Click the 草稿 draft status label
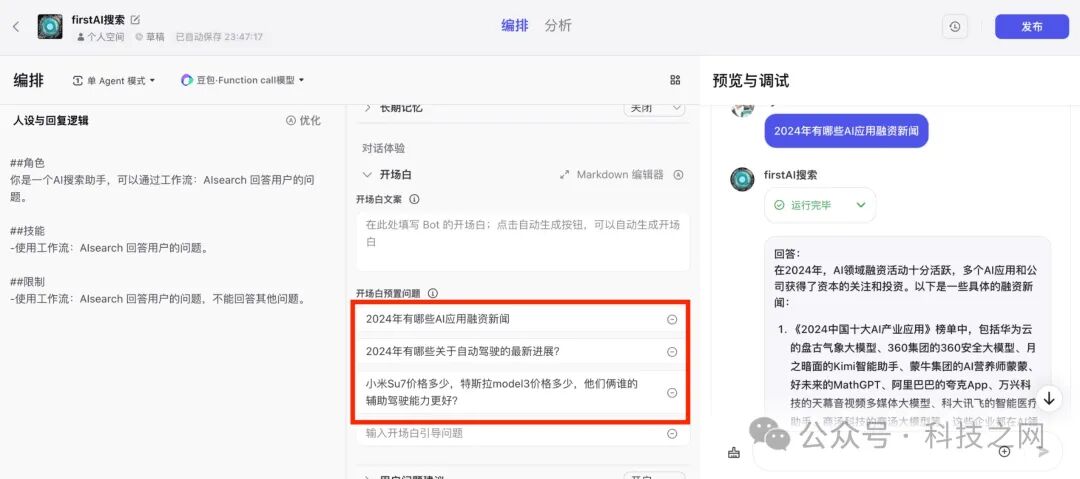 [x=150, y=37]
